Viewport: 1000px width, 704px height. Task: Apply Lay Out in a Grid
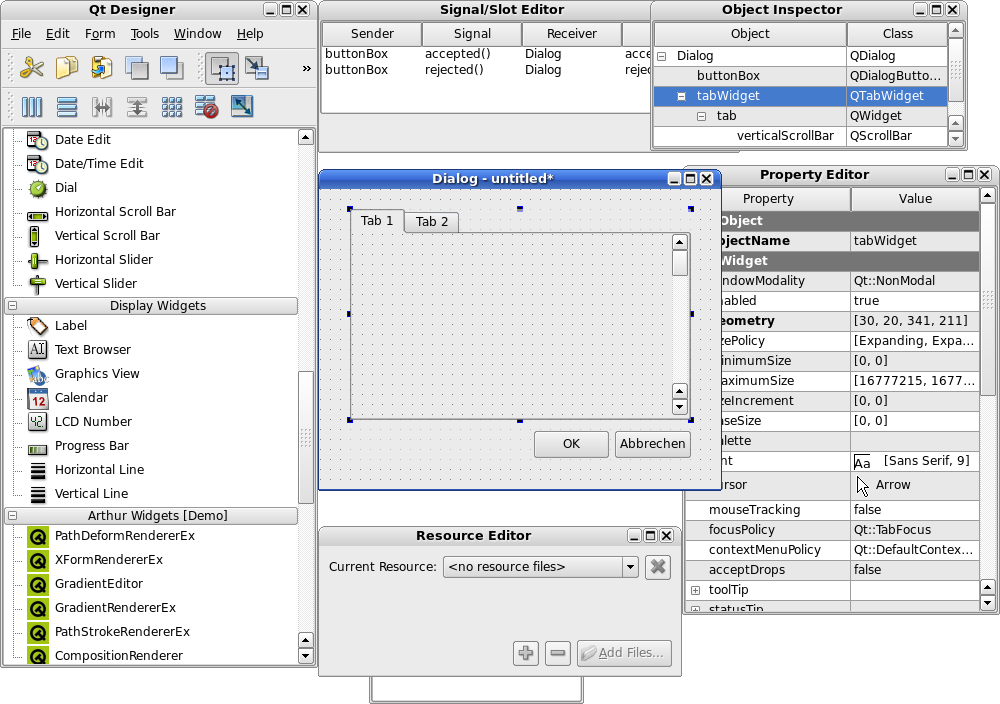pos(172,106)
